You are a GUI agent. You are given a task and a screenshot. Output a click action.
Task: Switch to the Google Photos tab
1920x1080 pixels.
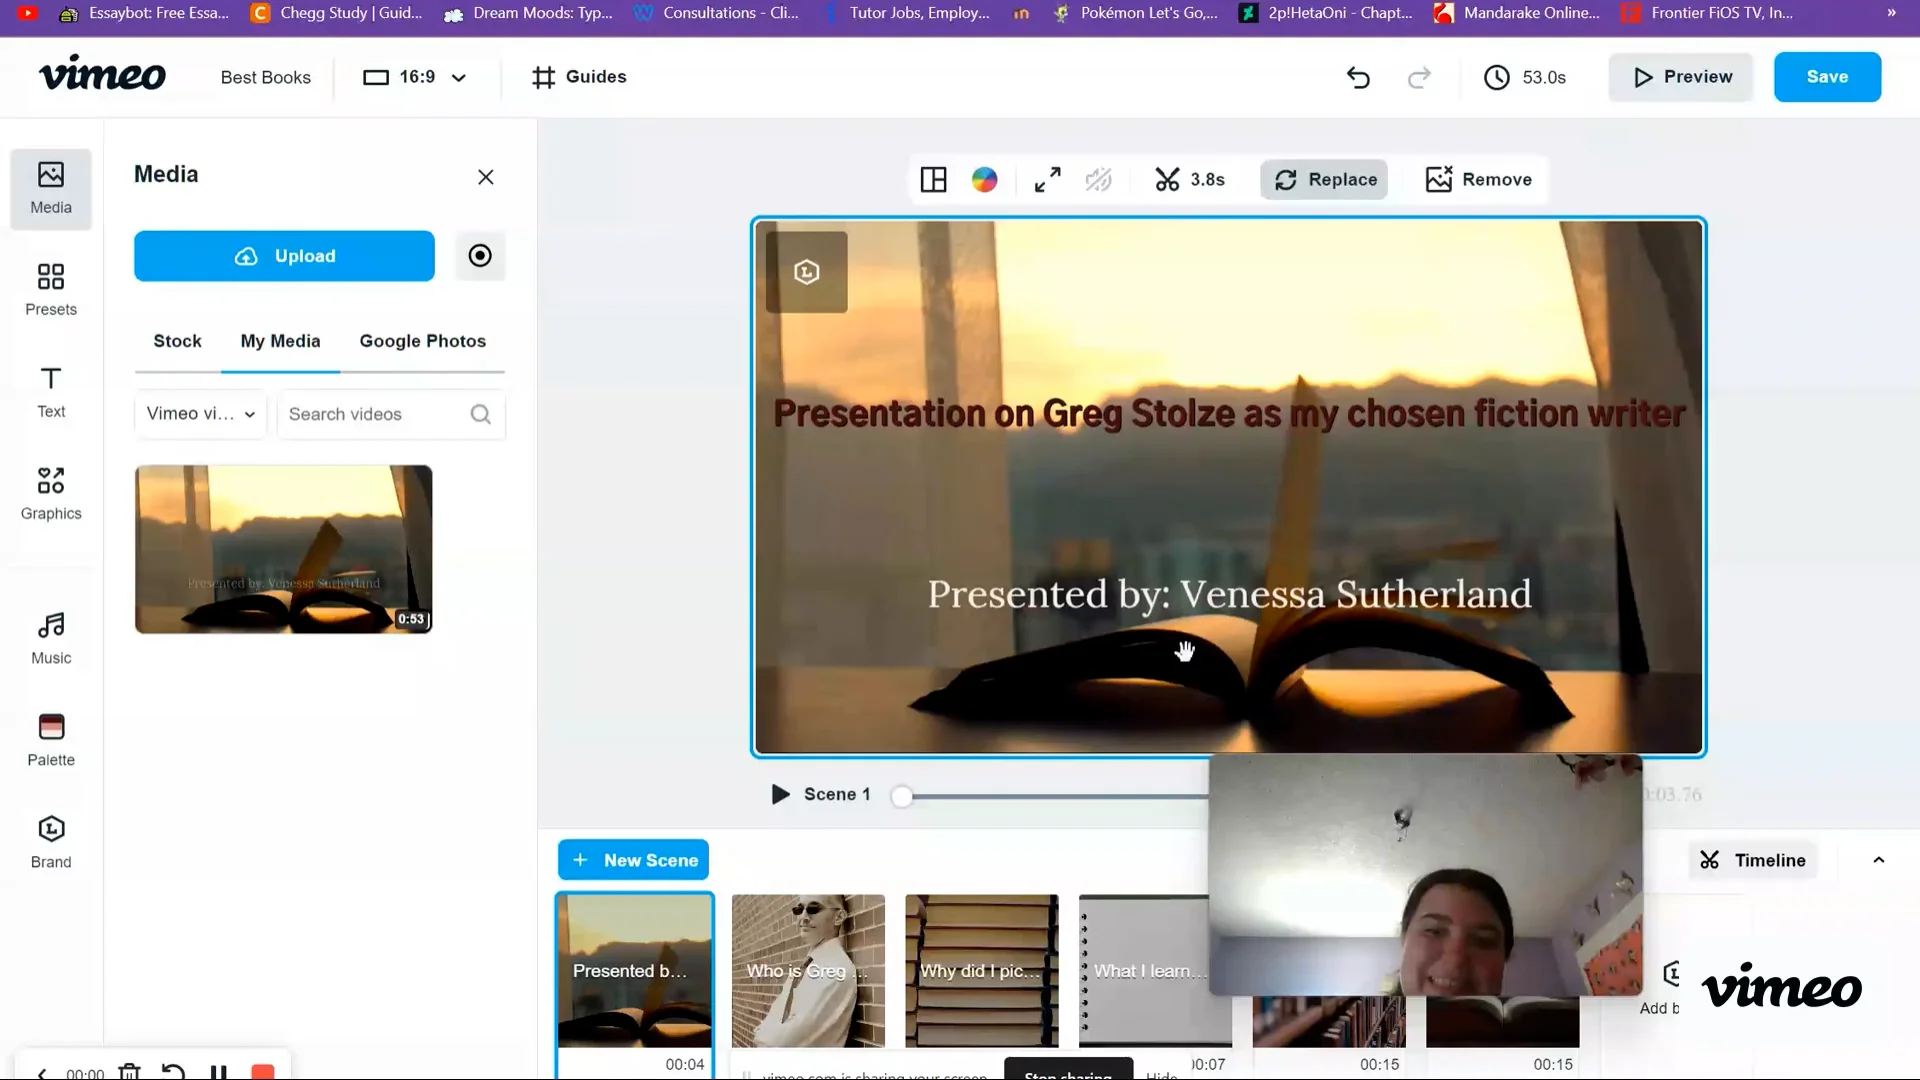pyautogui.click(x=423, y=341)
